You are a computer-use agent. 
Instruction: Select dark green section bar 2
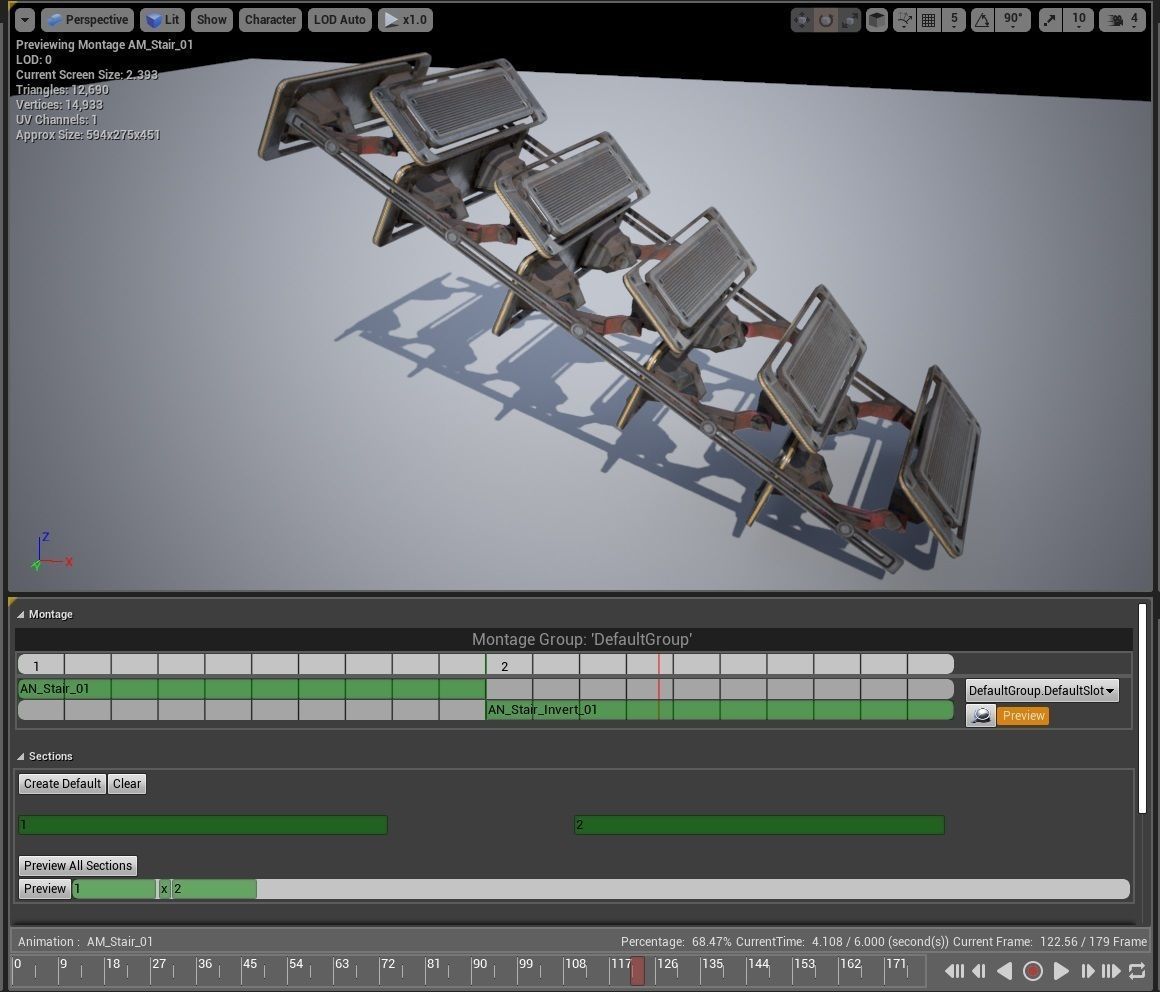(759, 825)
